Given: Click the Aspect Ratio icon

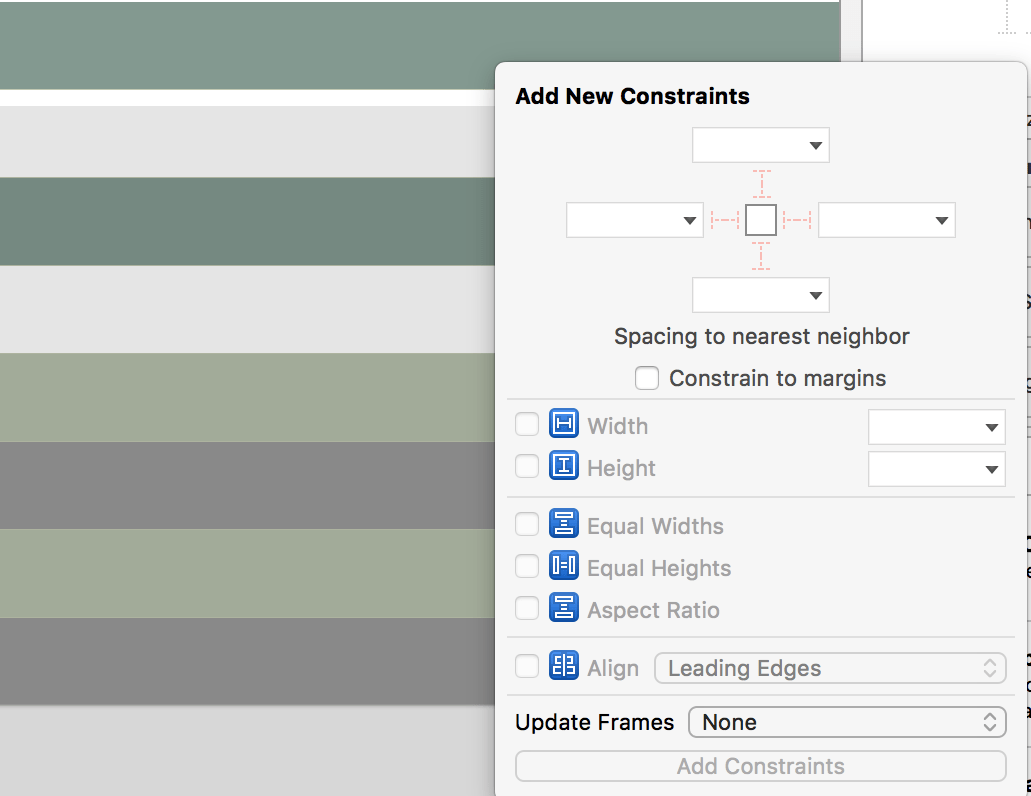Looking at the screenshot, I should (x=563, y=609).
